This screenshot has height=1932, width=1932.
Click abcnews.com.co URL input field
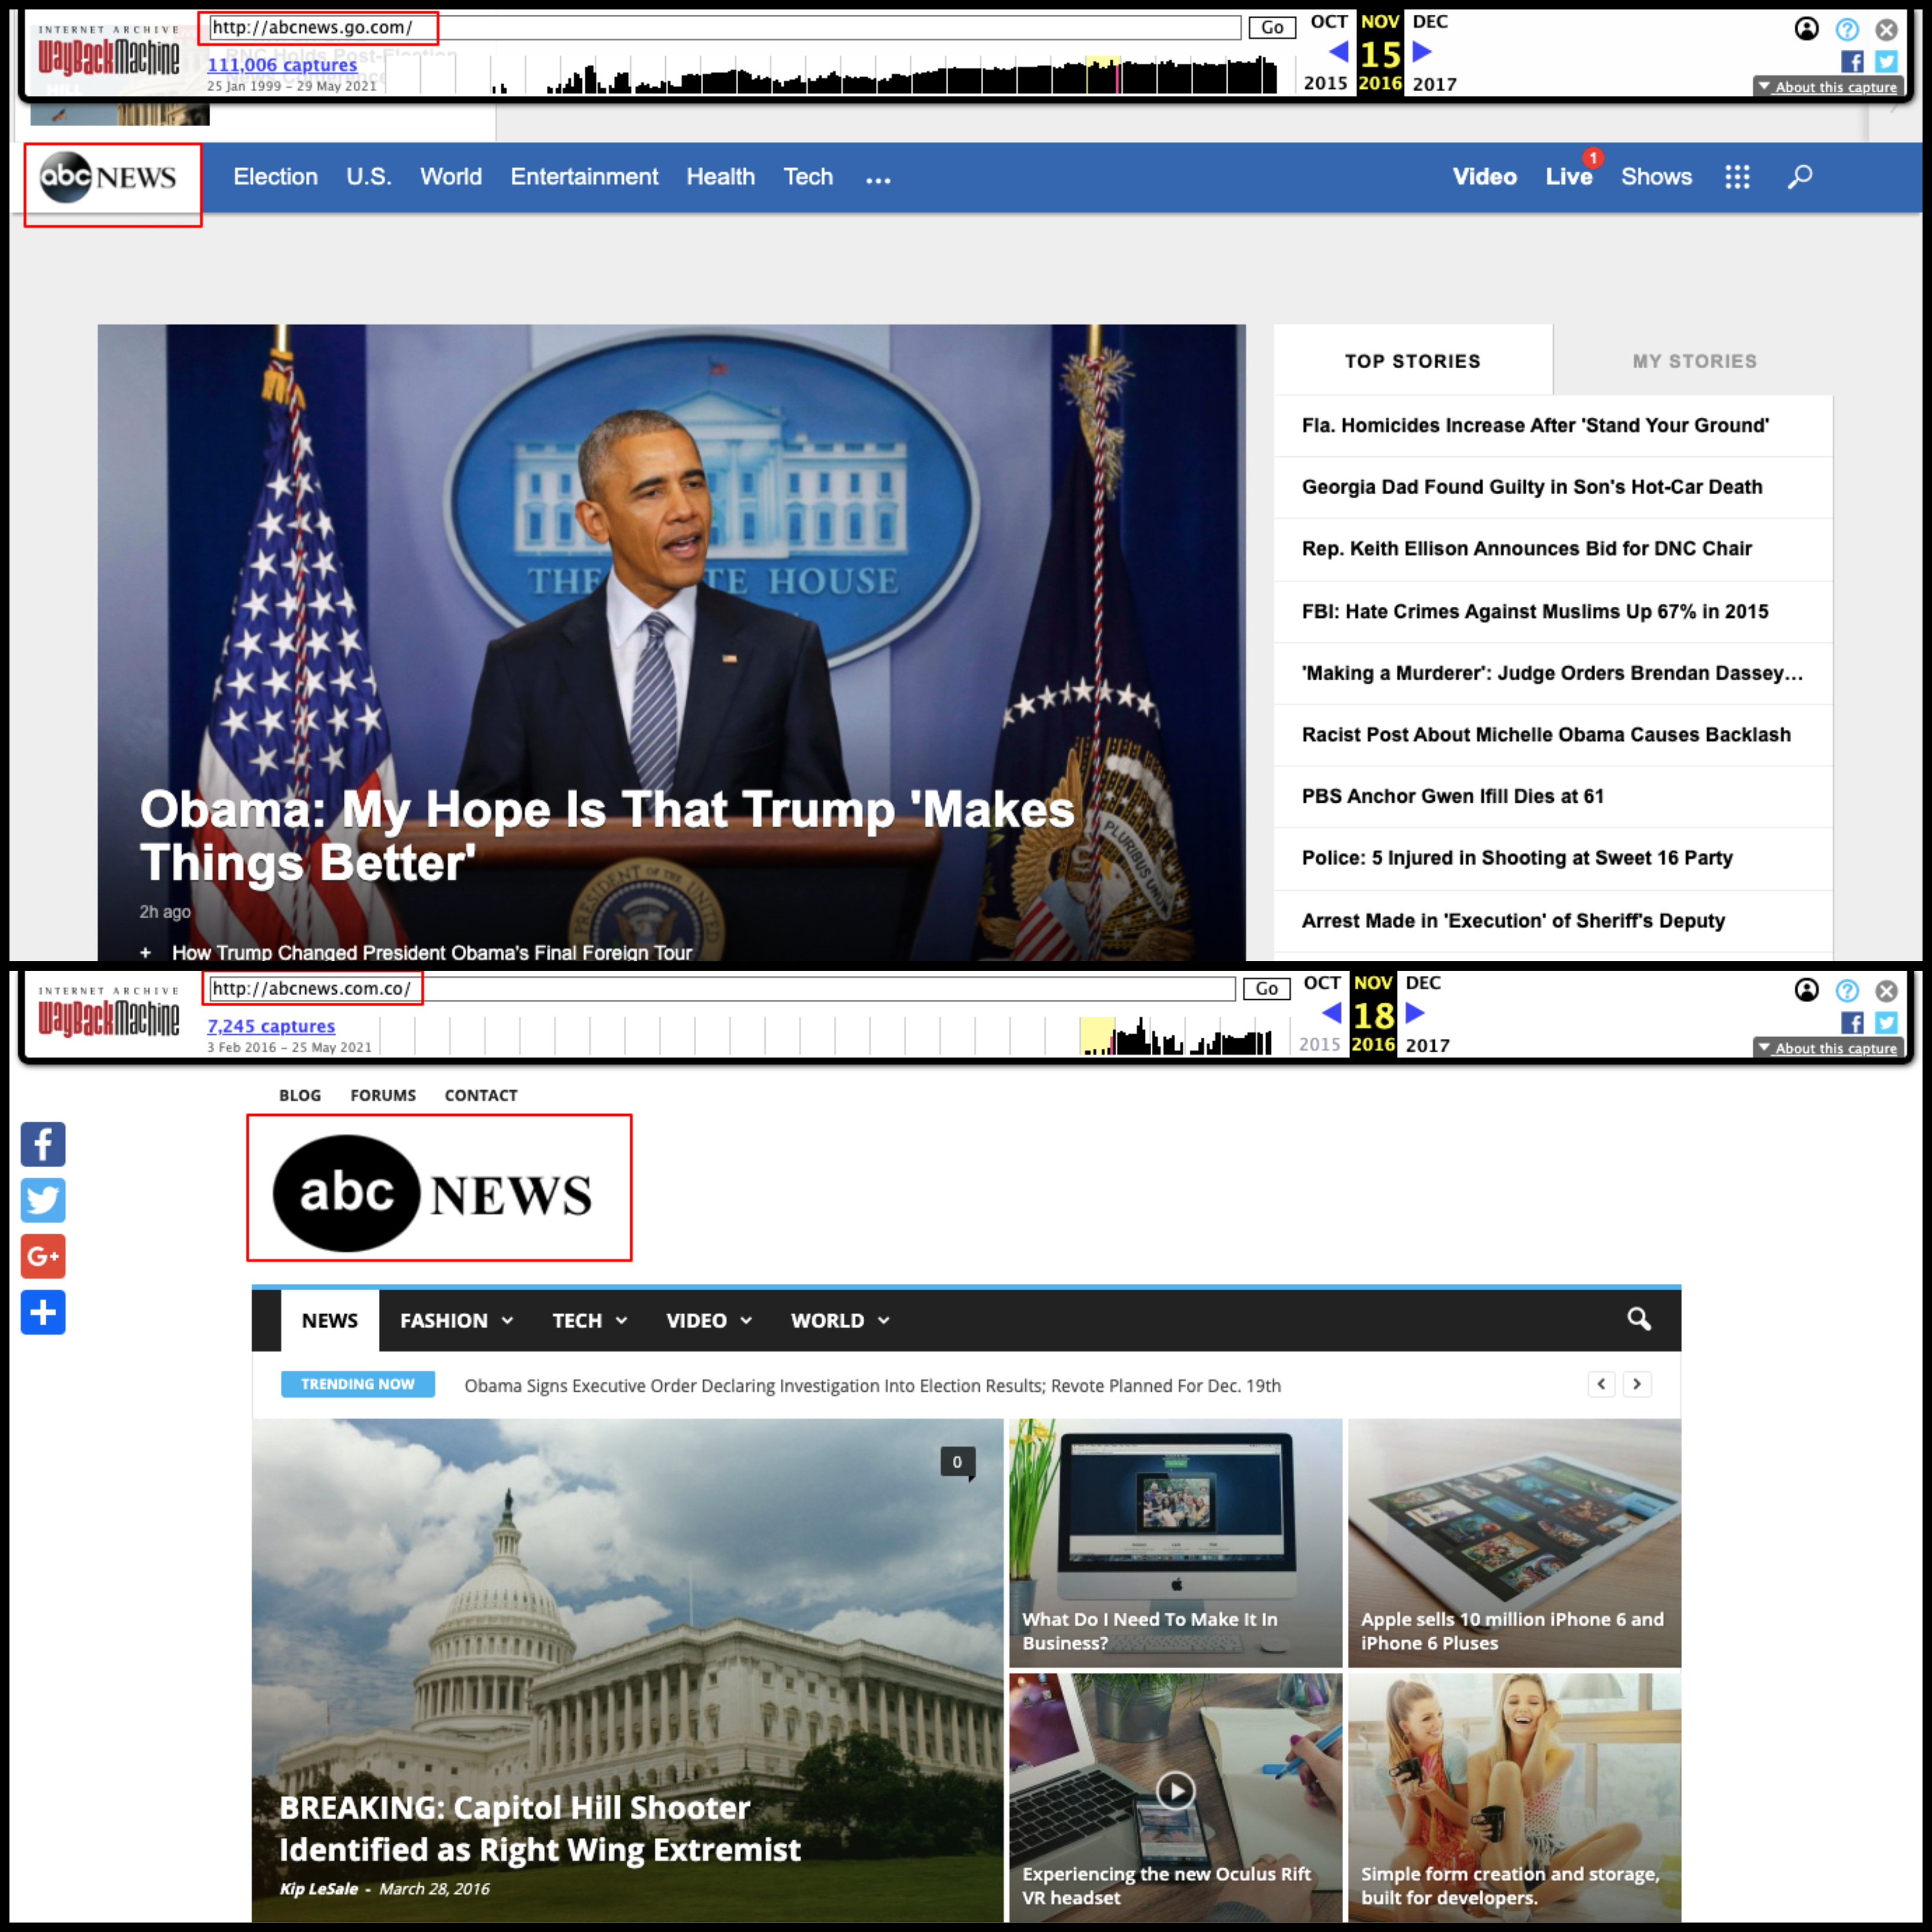click(722, 988)
